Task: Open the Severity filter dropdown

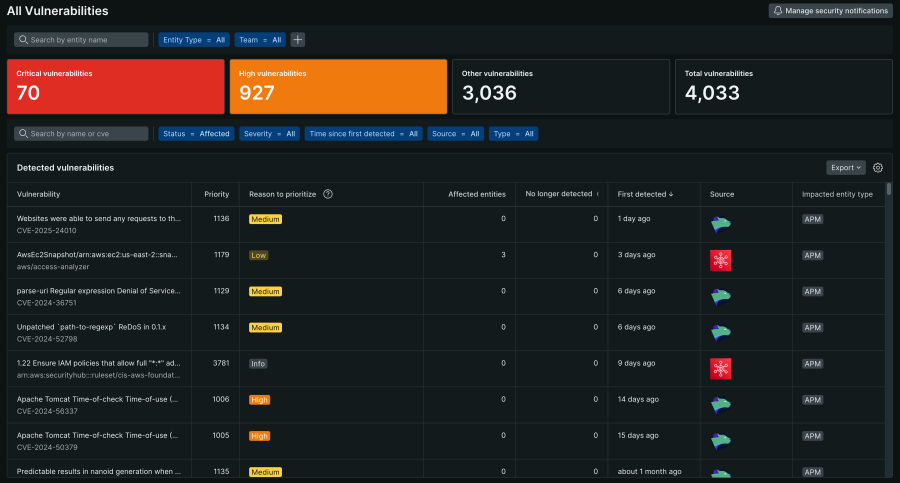Action: pyautogui.click(x=270, y=133)
